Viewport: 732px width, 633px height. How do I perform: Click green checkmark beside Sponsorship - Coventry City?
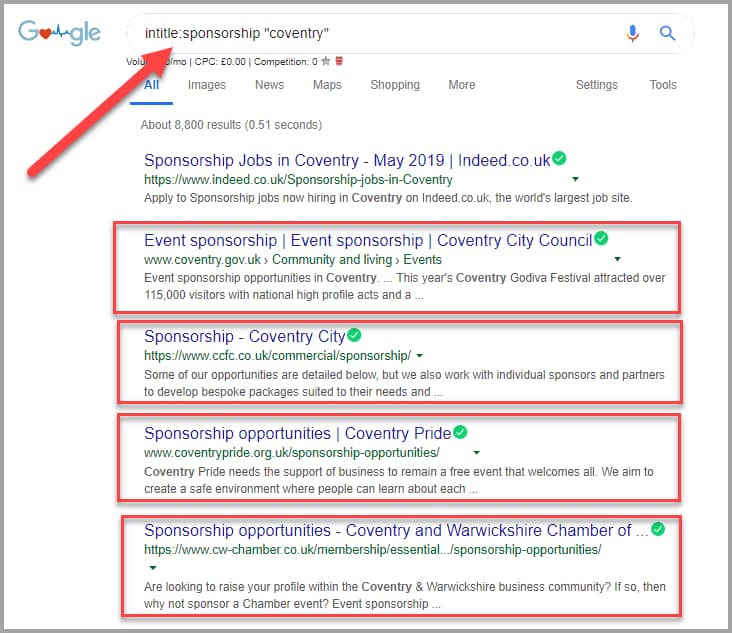tap(354, 335)
